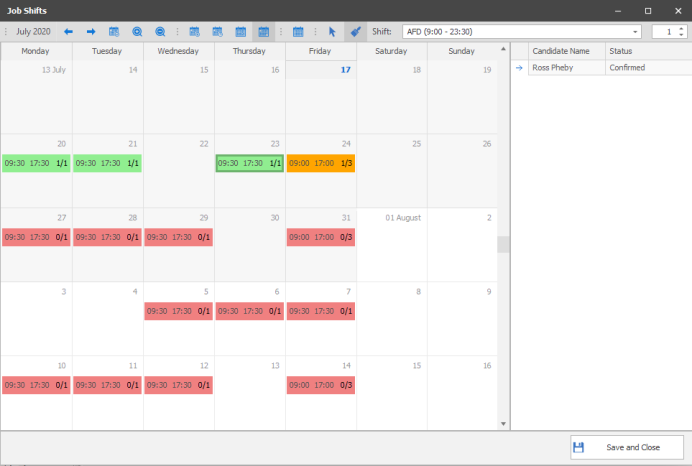Click the blue back arrow in toolbar
The image size is (692, 466).
point(68,32)
